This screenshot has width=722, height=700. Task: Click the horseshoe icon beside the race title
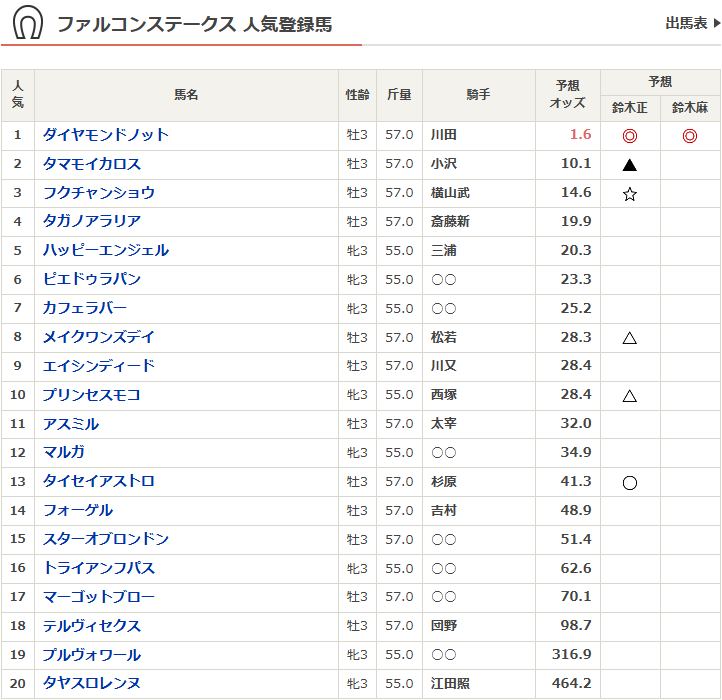tap(28, 23)
